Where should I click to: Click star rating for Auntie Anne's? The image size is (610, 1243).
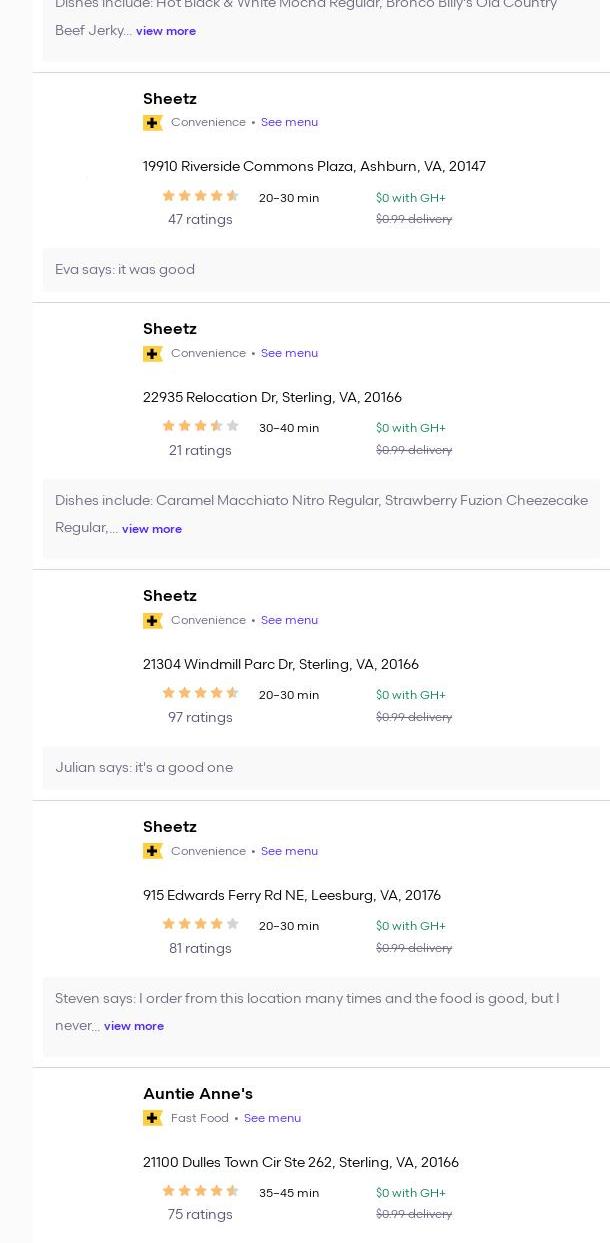tap(200, 1192)
